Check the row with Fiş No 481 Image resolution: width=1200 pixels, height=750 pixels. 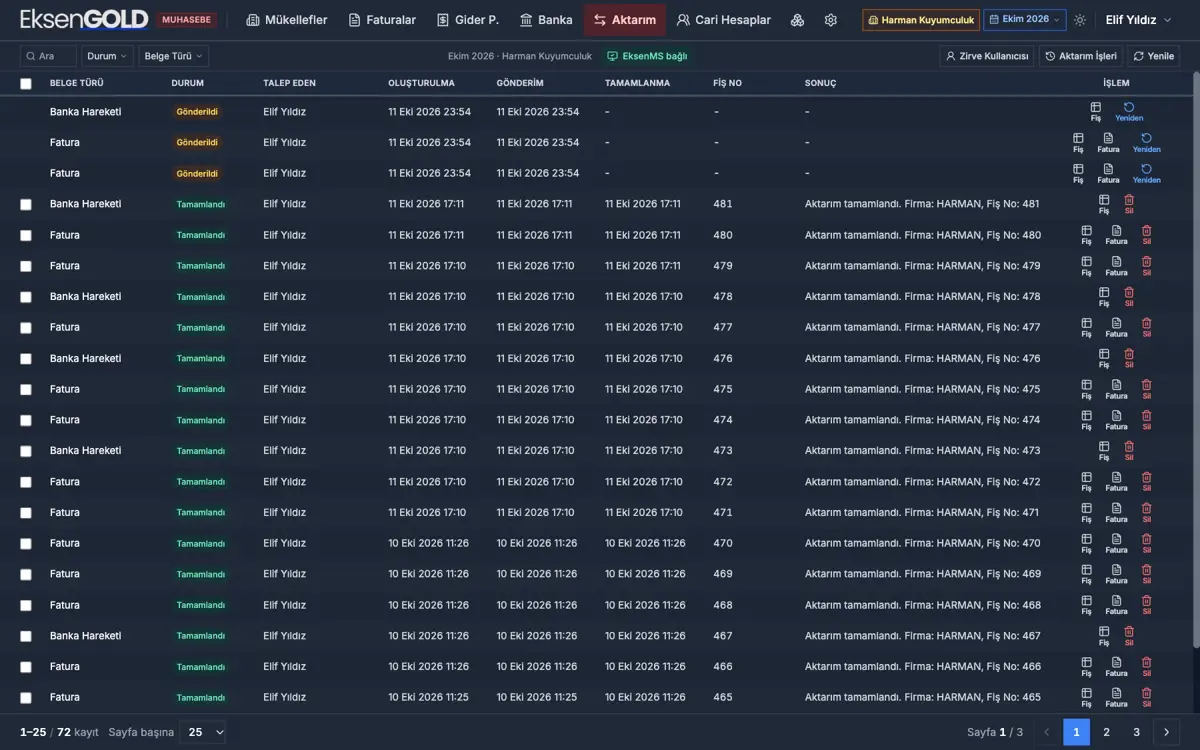(x=26, y=204)
